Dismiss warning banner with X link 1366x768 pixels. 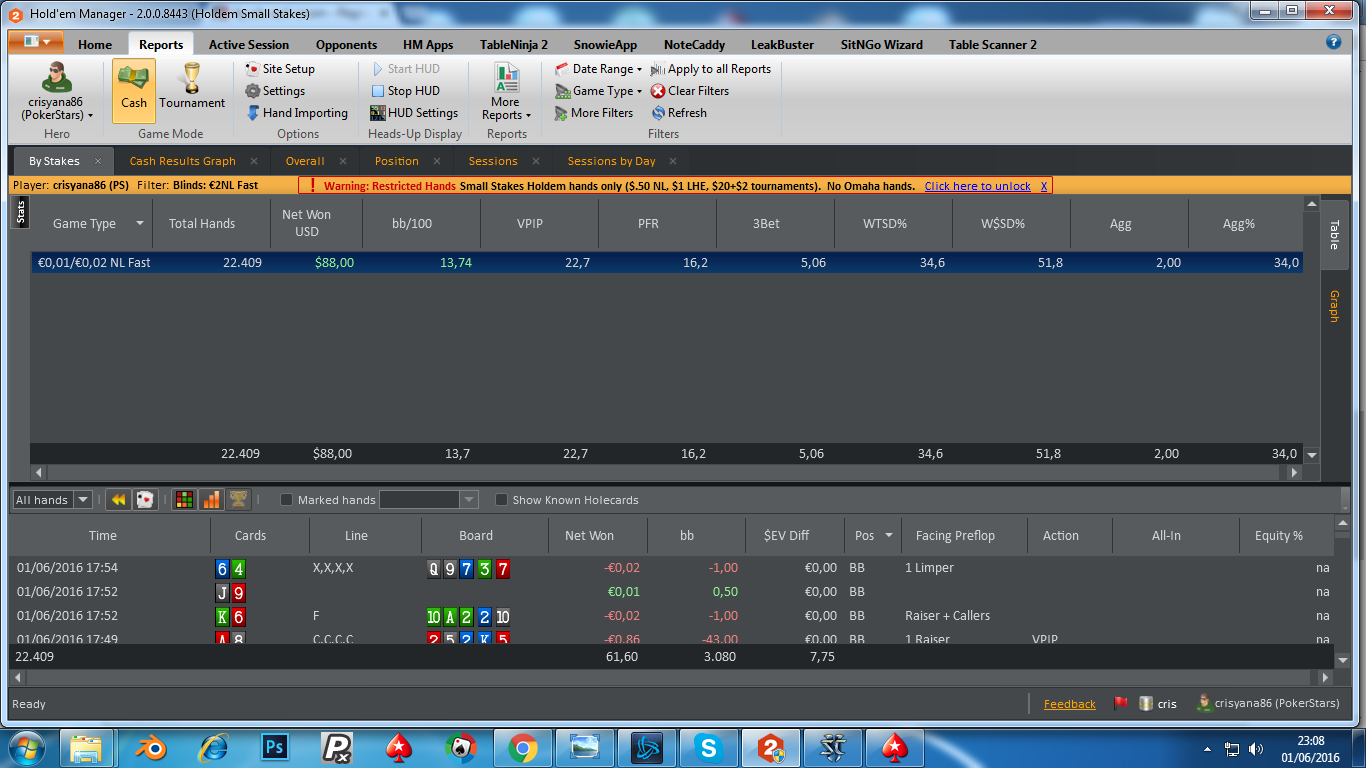tap(1044, 186)
